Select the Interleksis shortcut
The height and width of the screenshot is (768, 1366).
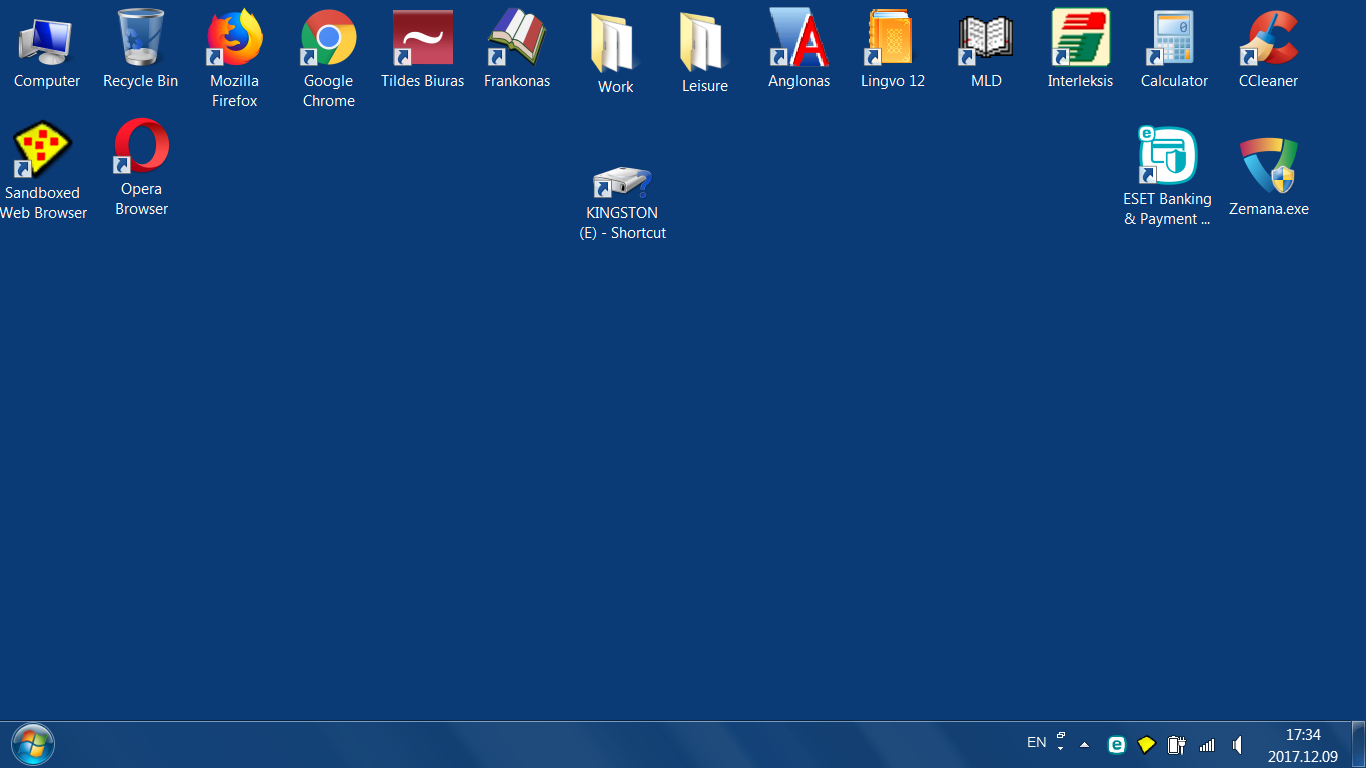point(1080,50)
